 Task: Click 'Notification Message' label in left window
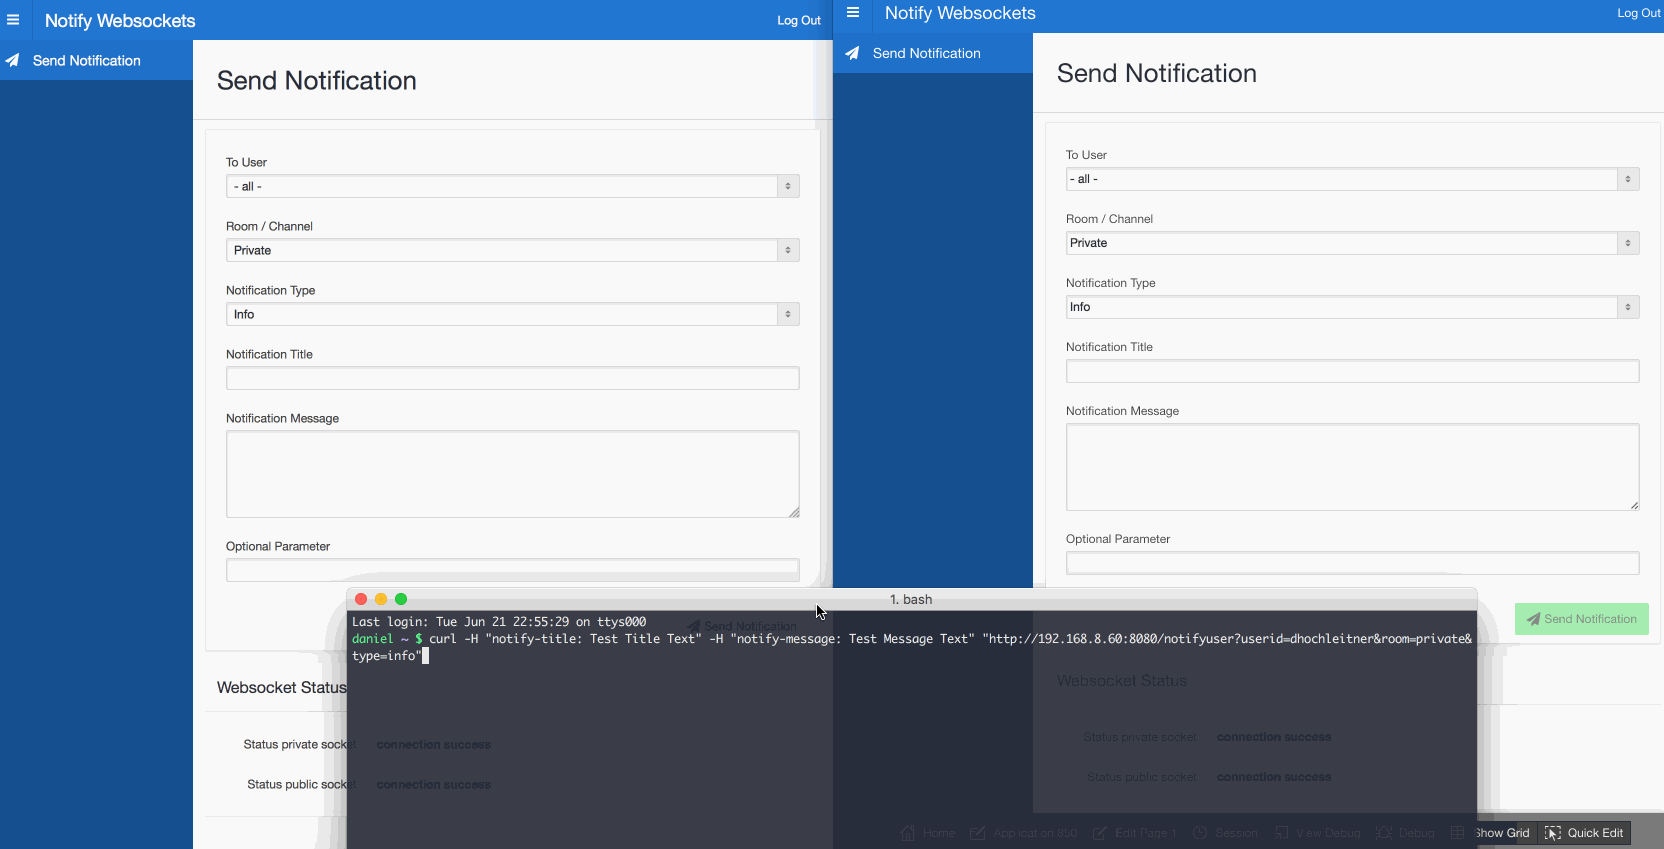(282, 418)
